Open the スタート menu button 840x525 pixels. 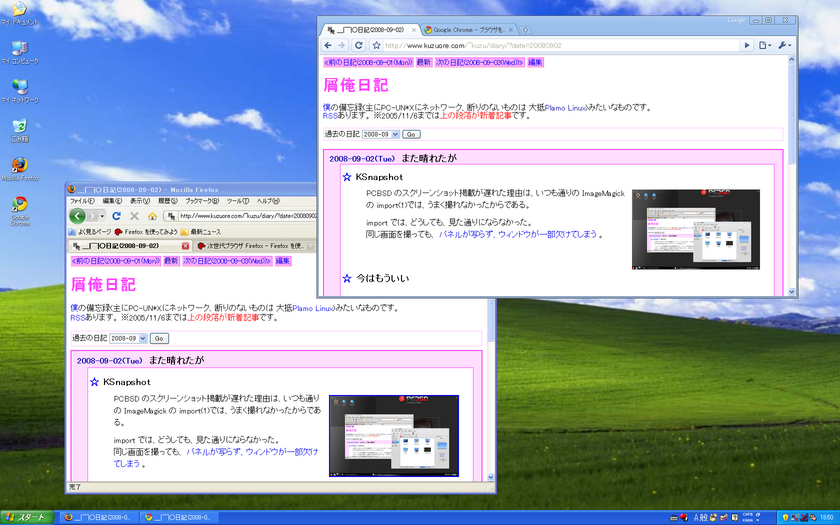tap(27, 518)
